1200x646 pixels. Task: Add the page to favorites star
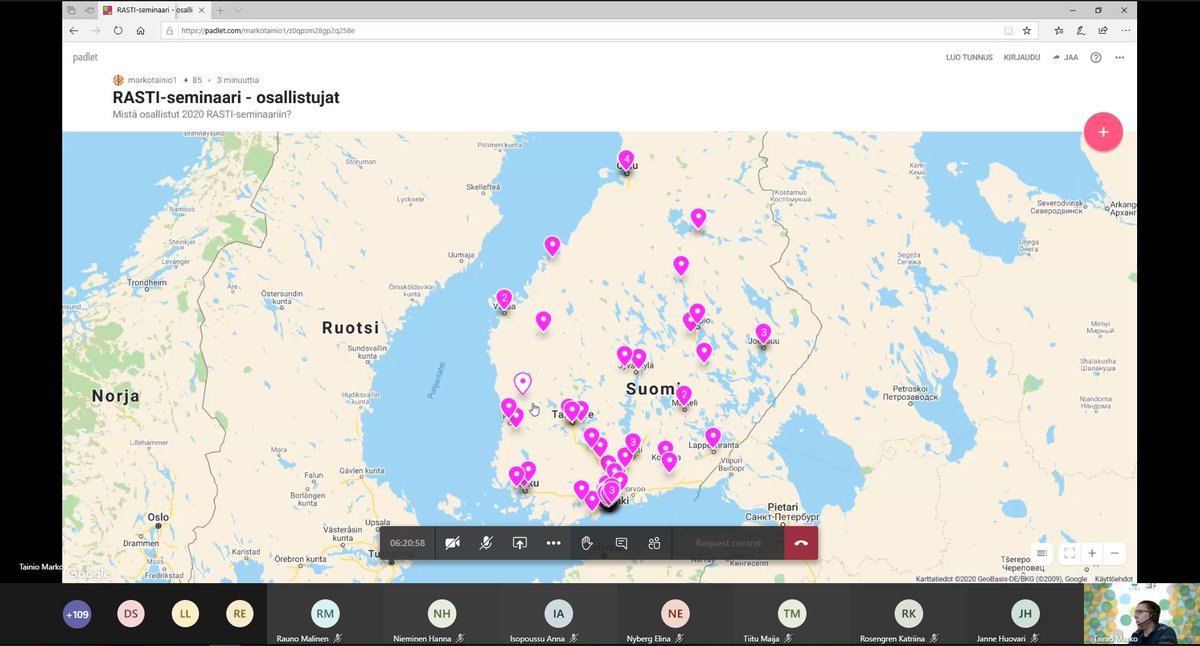1026,30
